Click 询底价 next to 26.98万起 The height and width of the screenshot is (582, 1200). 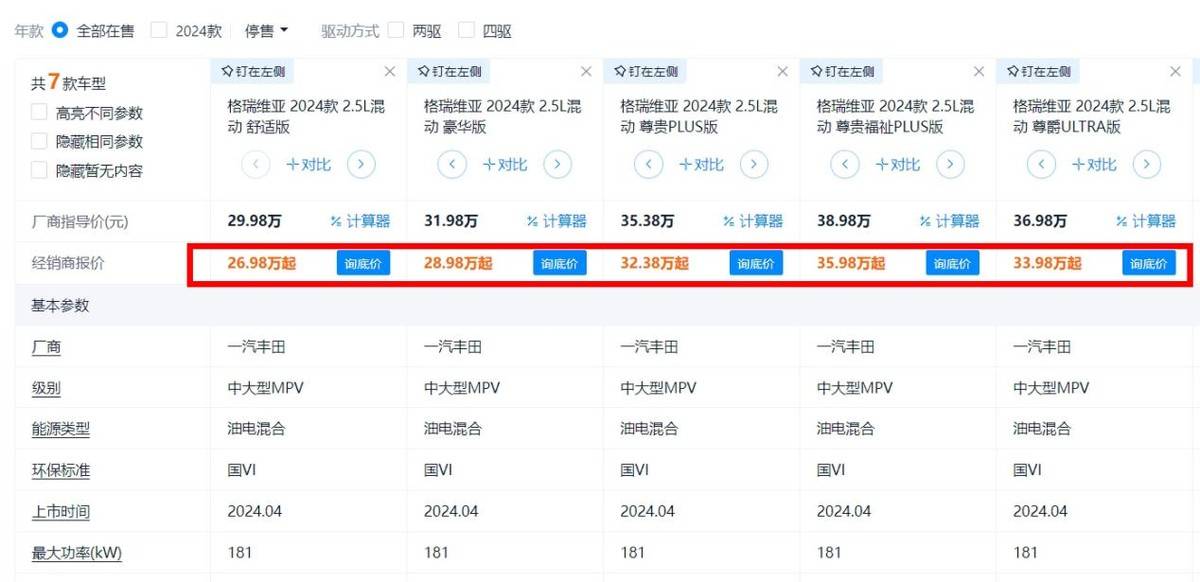coord(363,263)
